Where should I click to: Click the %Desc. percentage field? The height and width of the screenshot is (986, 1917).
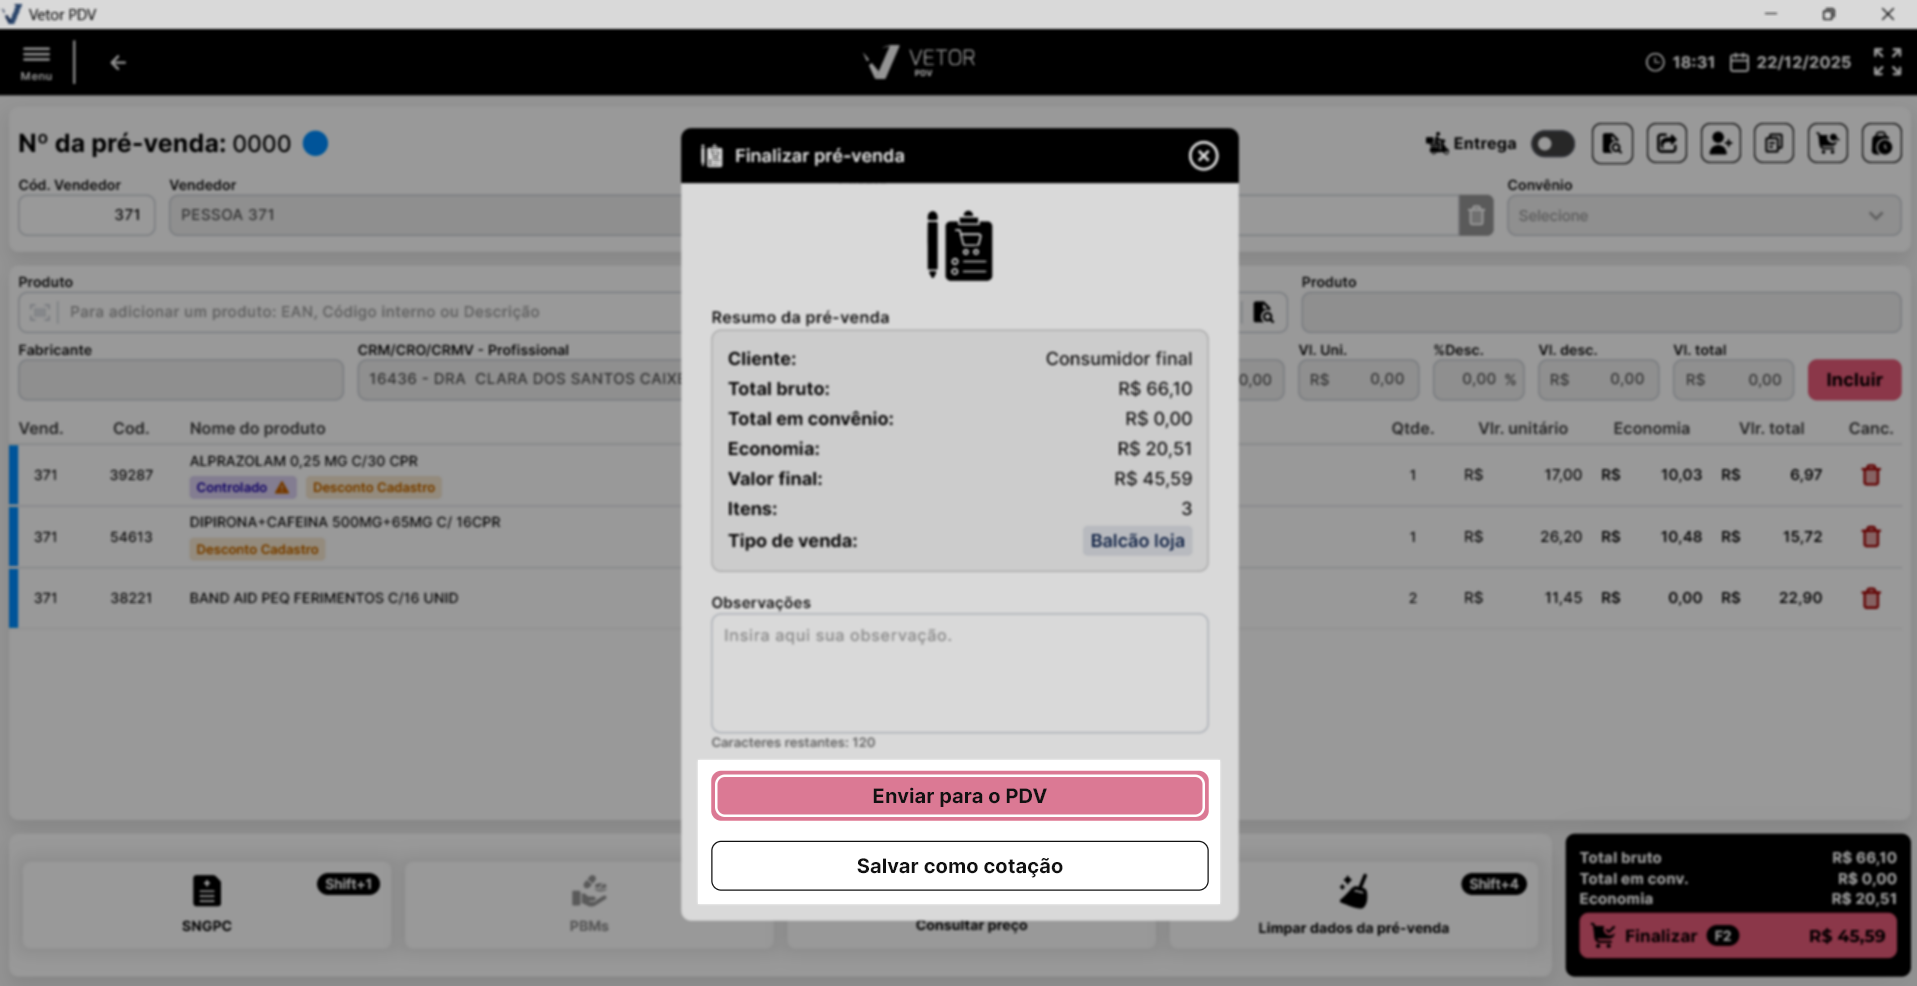coord(1478,380)
